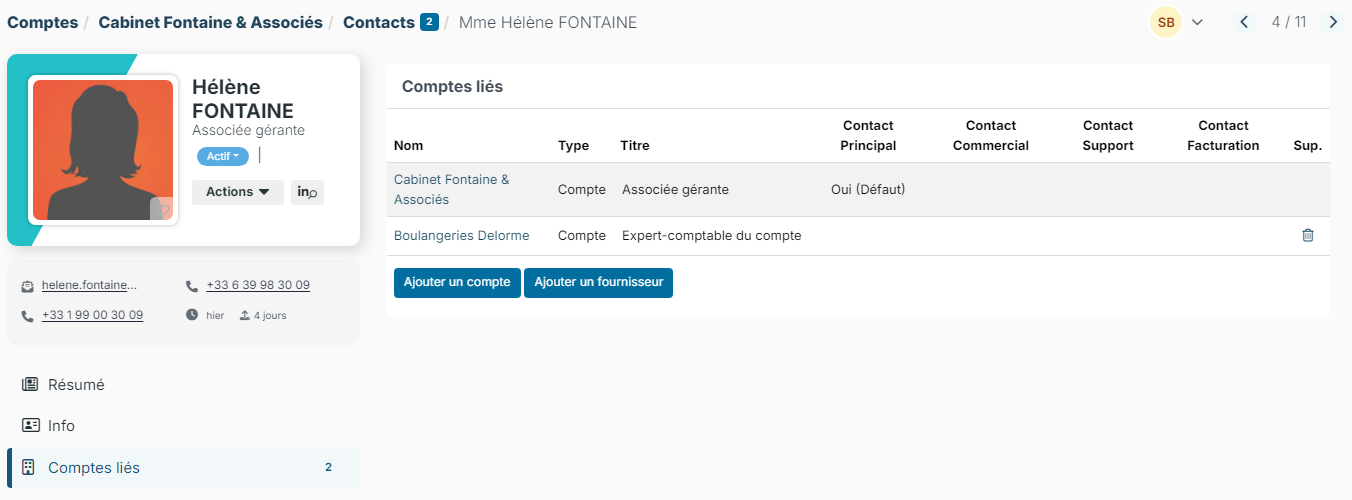Click the Contact Support column header
Screen dimensions: 1352x500
(1108, 135)
